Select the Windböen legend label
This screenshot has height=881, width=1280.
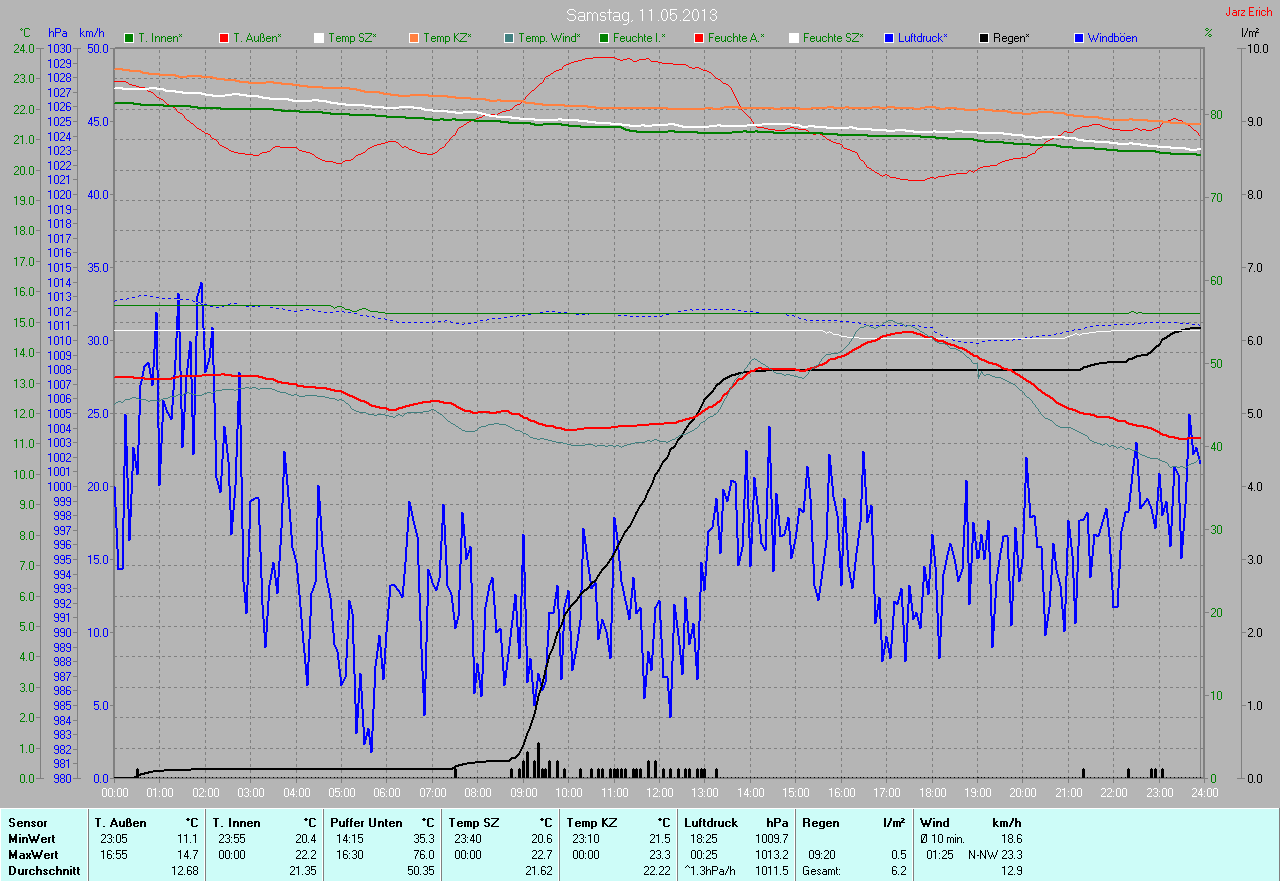[1112, 38]
